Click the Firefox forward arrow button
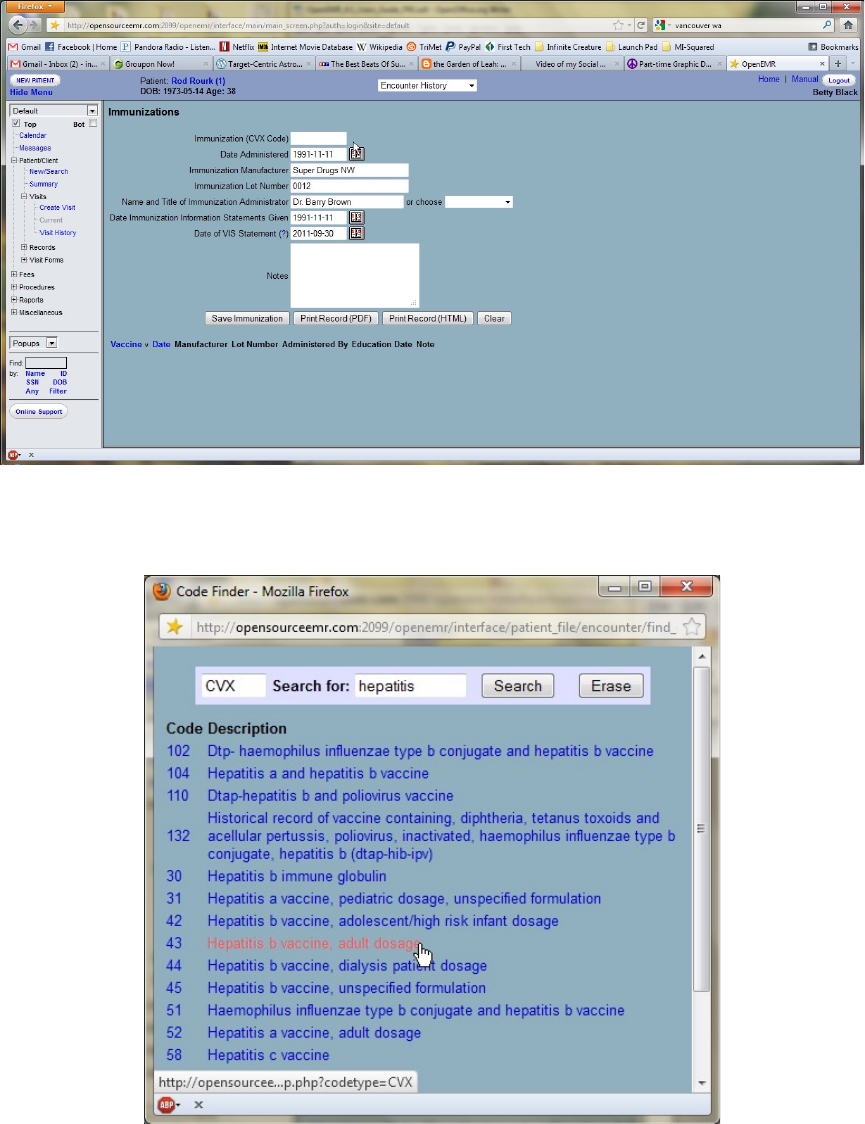This screenshot has height=1124, width=865. (34, 25)
